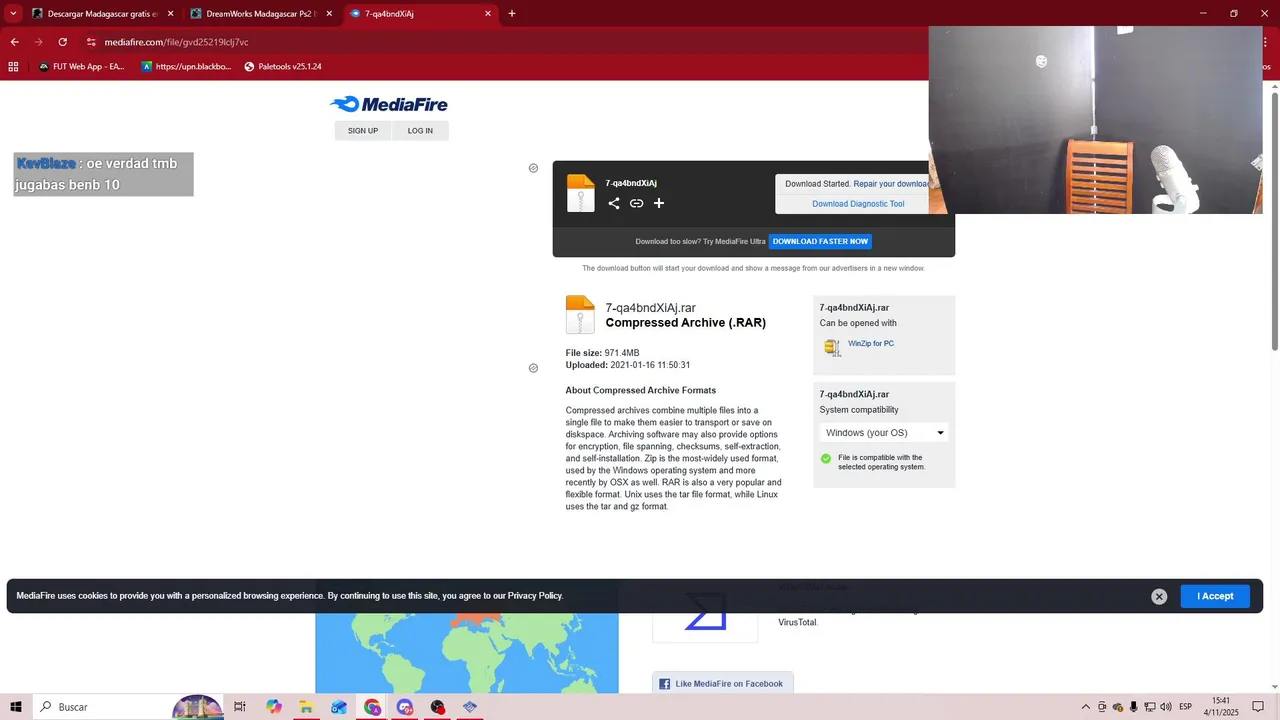This screenshot has height=720, width=1280.
Task: Reload the MediaFire page
Action: [x=62, y=42]
